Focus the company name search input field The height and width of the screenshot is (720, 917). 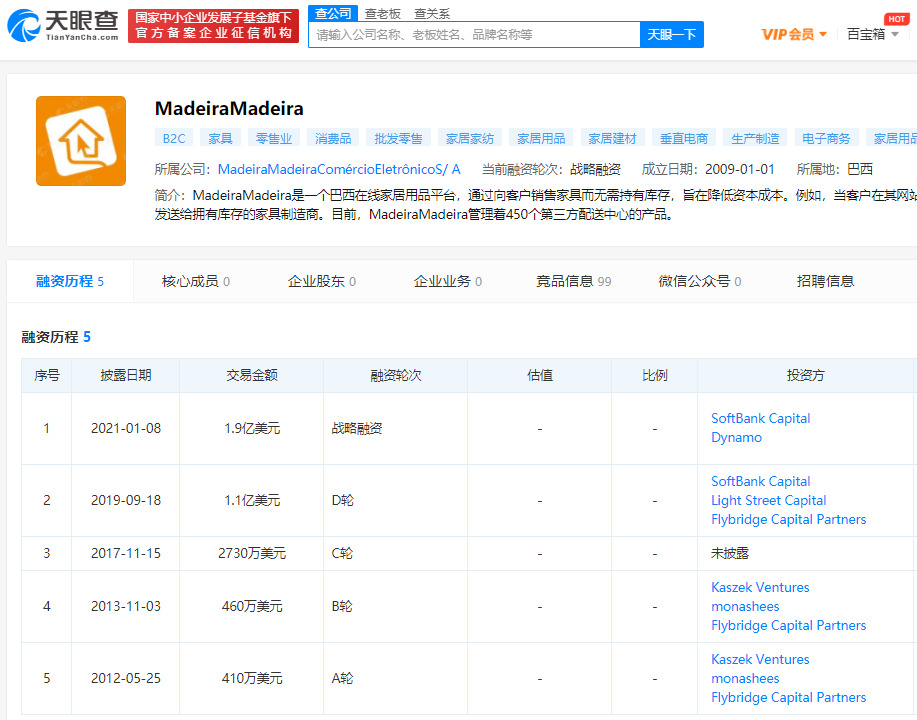(474, 35)
